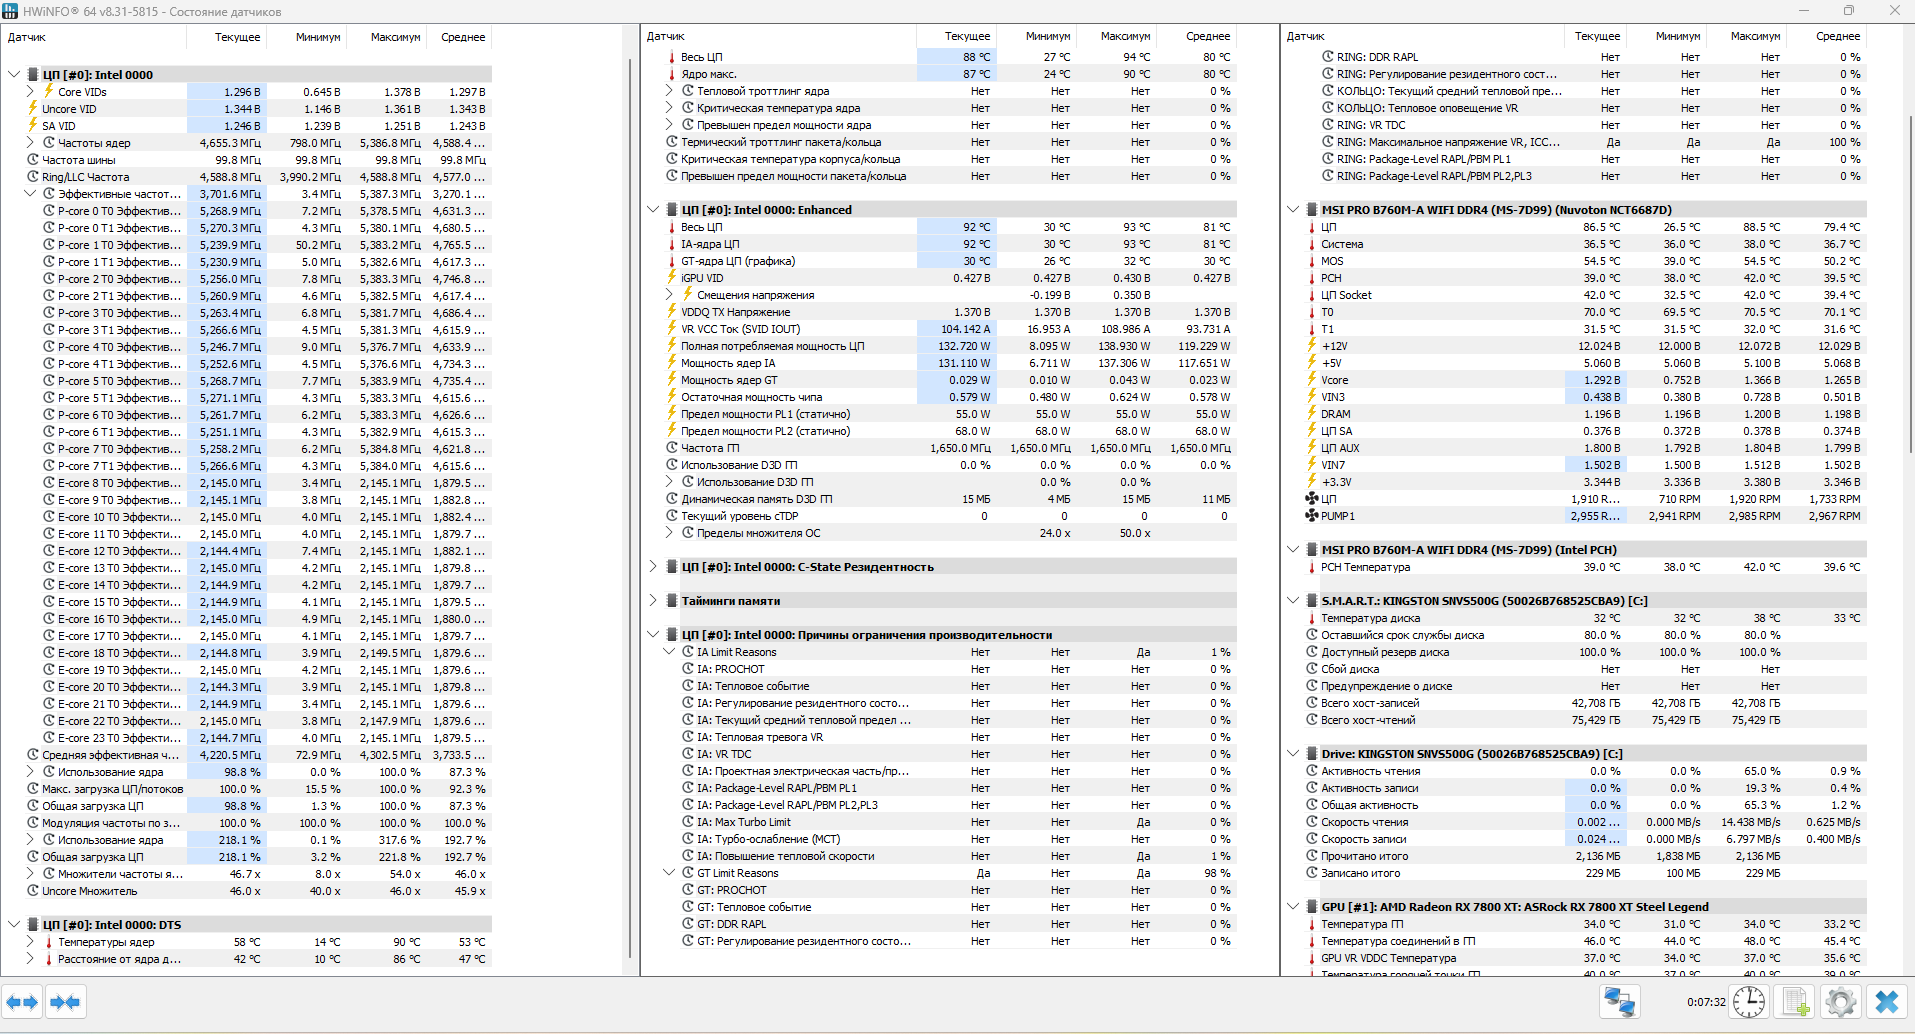The image size is (1915, 1034).
Task: Expand the Тайминги памяти group
Action: tap(653, 601)
